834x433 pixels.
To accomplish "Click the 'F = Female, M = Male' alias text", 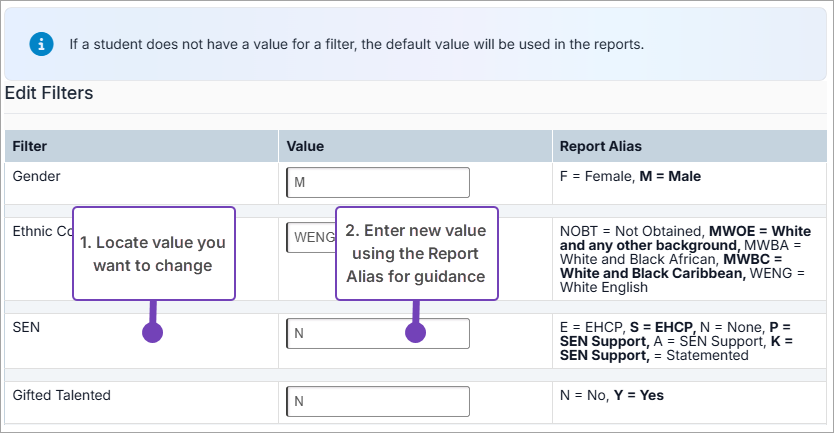I will (630, 176).
